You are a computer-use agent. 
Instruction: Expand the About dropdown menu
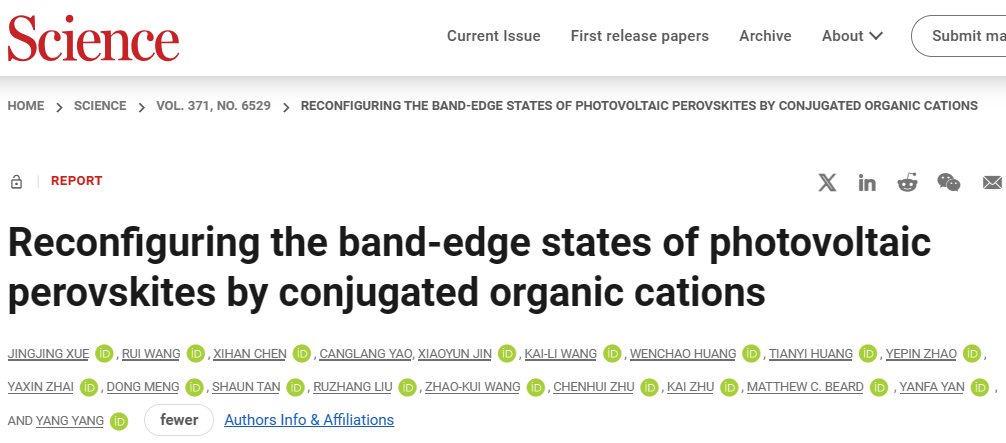852,36
